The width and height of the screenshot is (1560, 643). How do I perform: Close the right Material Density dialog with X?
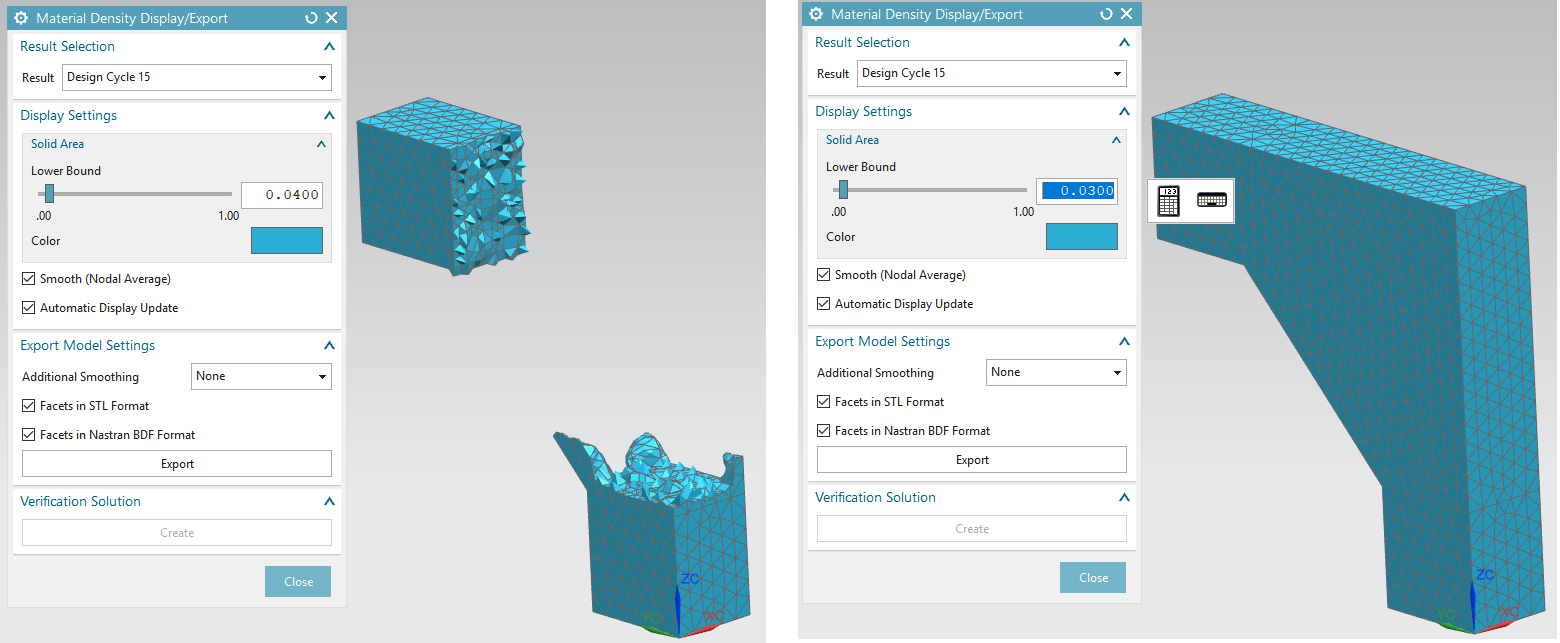tap(1127, 14)
